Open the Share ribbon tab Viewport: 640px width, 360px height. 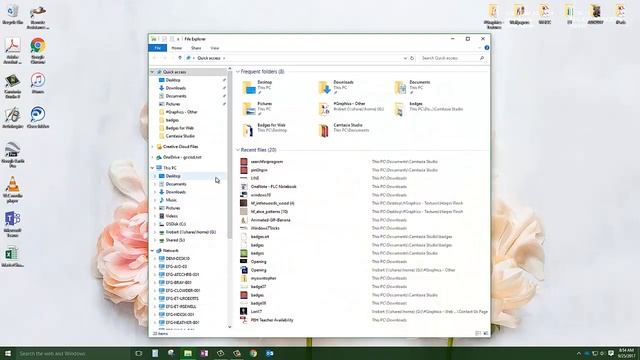click(x=196, y=48)
